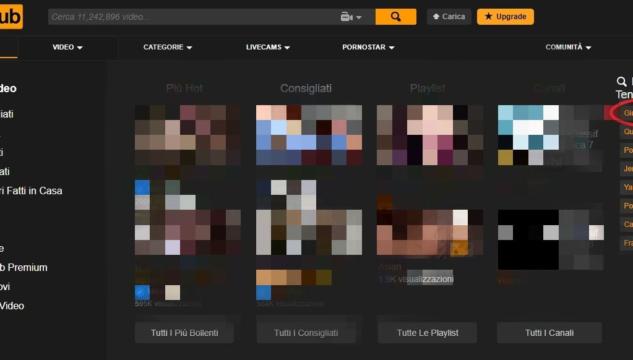Expand the CATEGORIE navigation menu
Viewport: 633px width, 360px height.
tap(168, 47)
